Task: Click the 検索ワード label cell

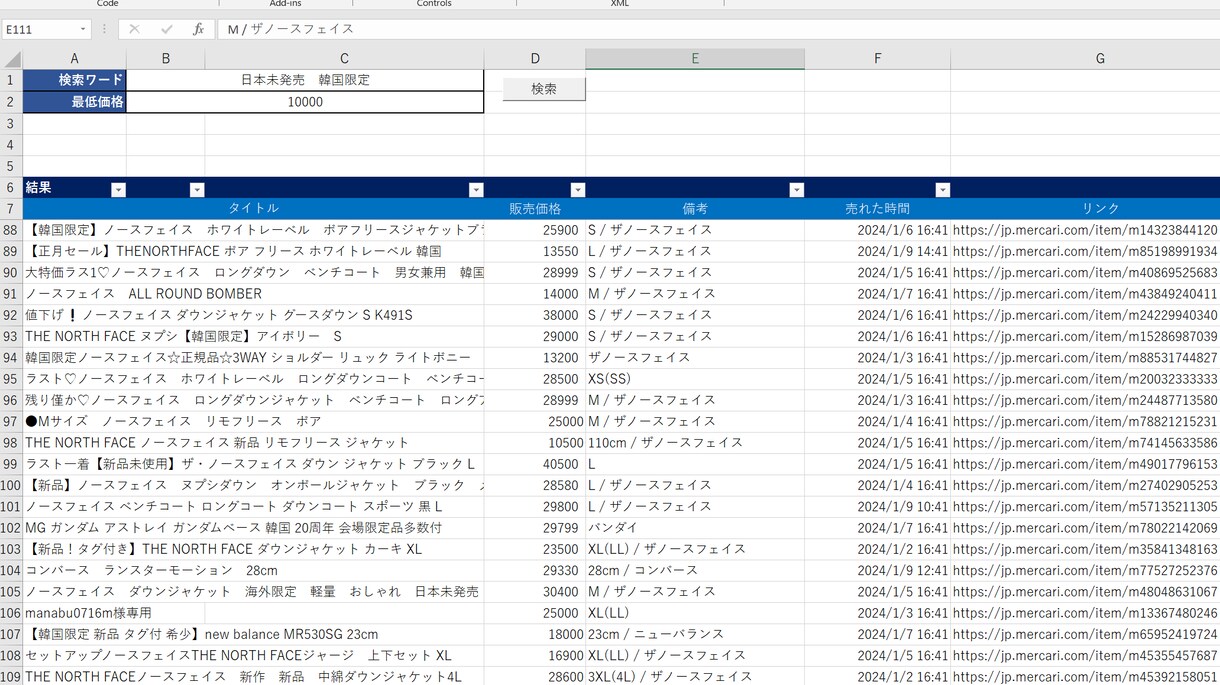Action: click(x=75, y=80)
